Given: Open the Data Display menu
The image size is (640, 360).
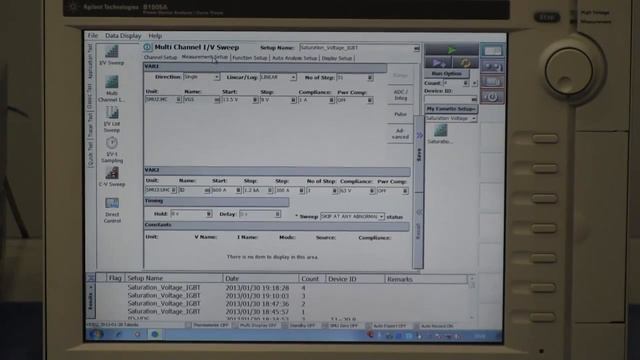Looking at the screenshot, I should point(123,36).
